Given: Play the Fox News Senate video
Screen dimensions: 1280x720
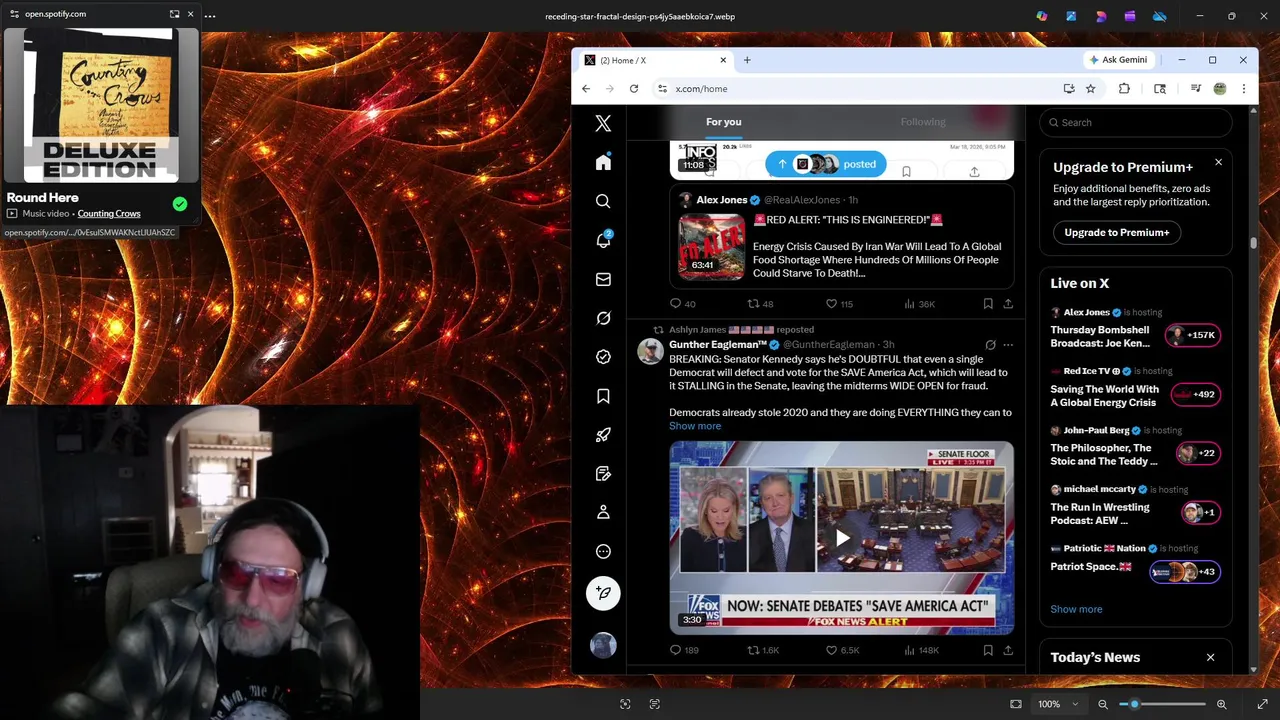Looking at the screenshot, I should (842, 538).
